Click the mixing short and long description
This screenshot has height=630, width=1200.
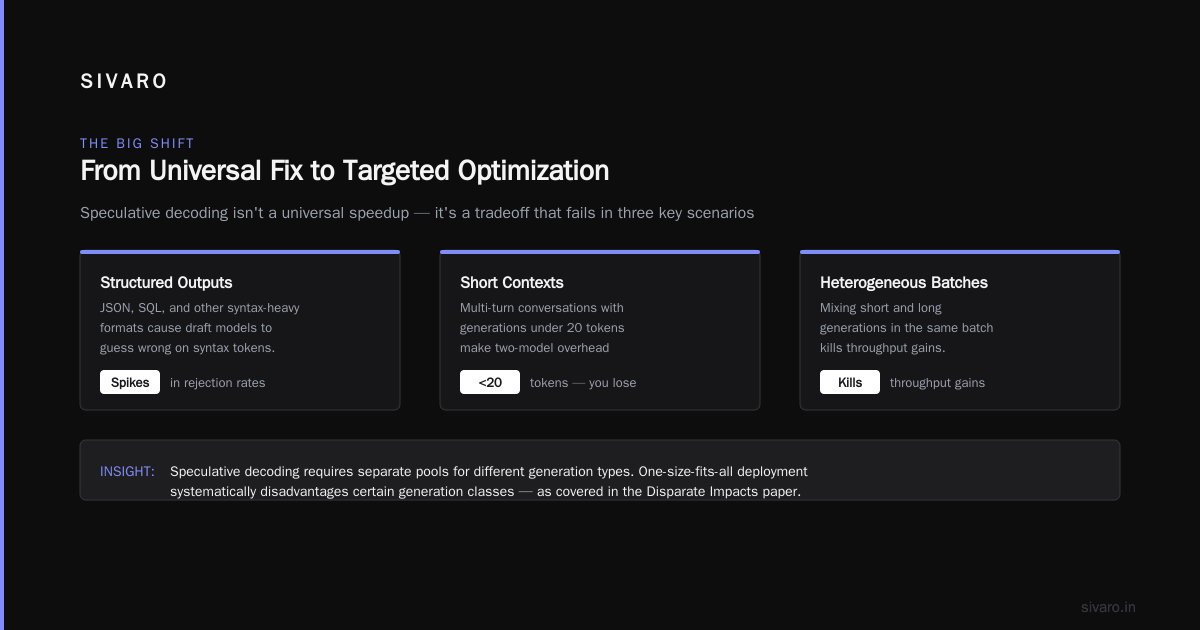pyautogui.click(x=906, y=328)
